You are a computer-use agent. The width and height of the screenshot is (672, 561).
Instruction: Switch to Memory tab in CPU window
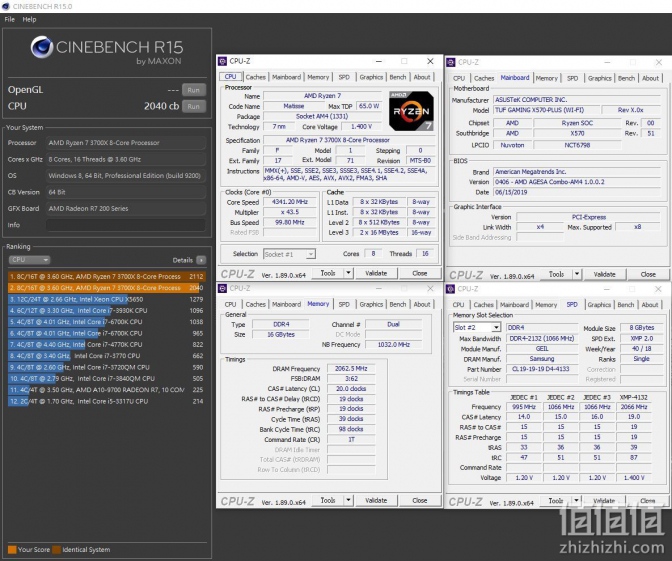[x=318, y=77]
